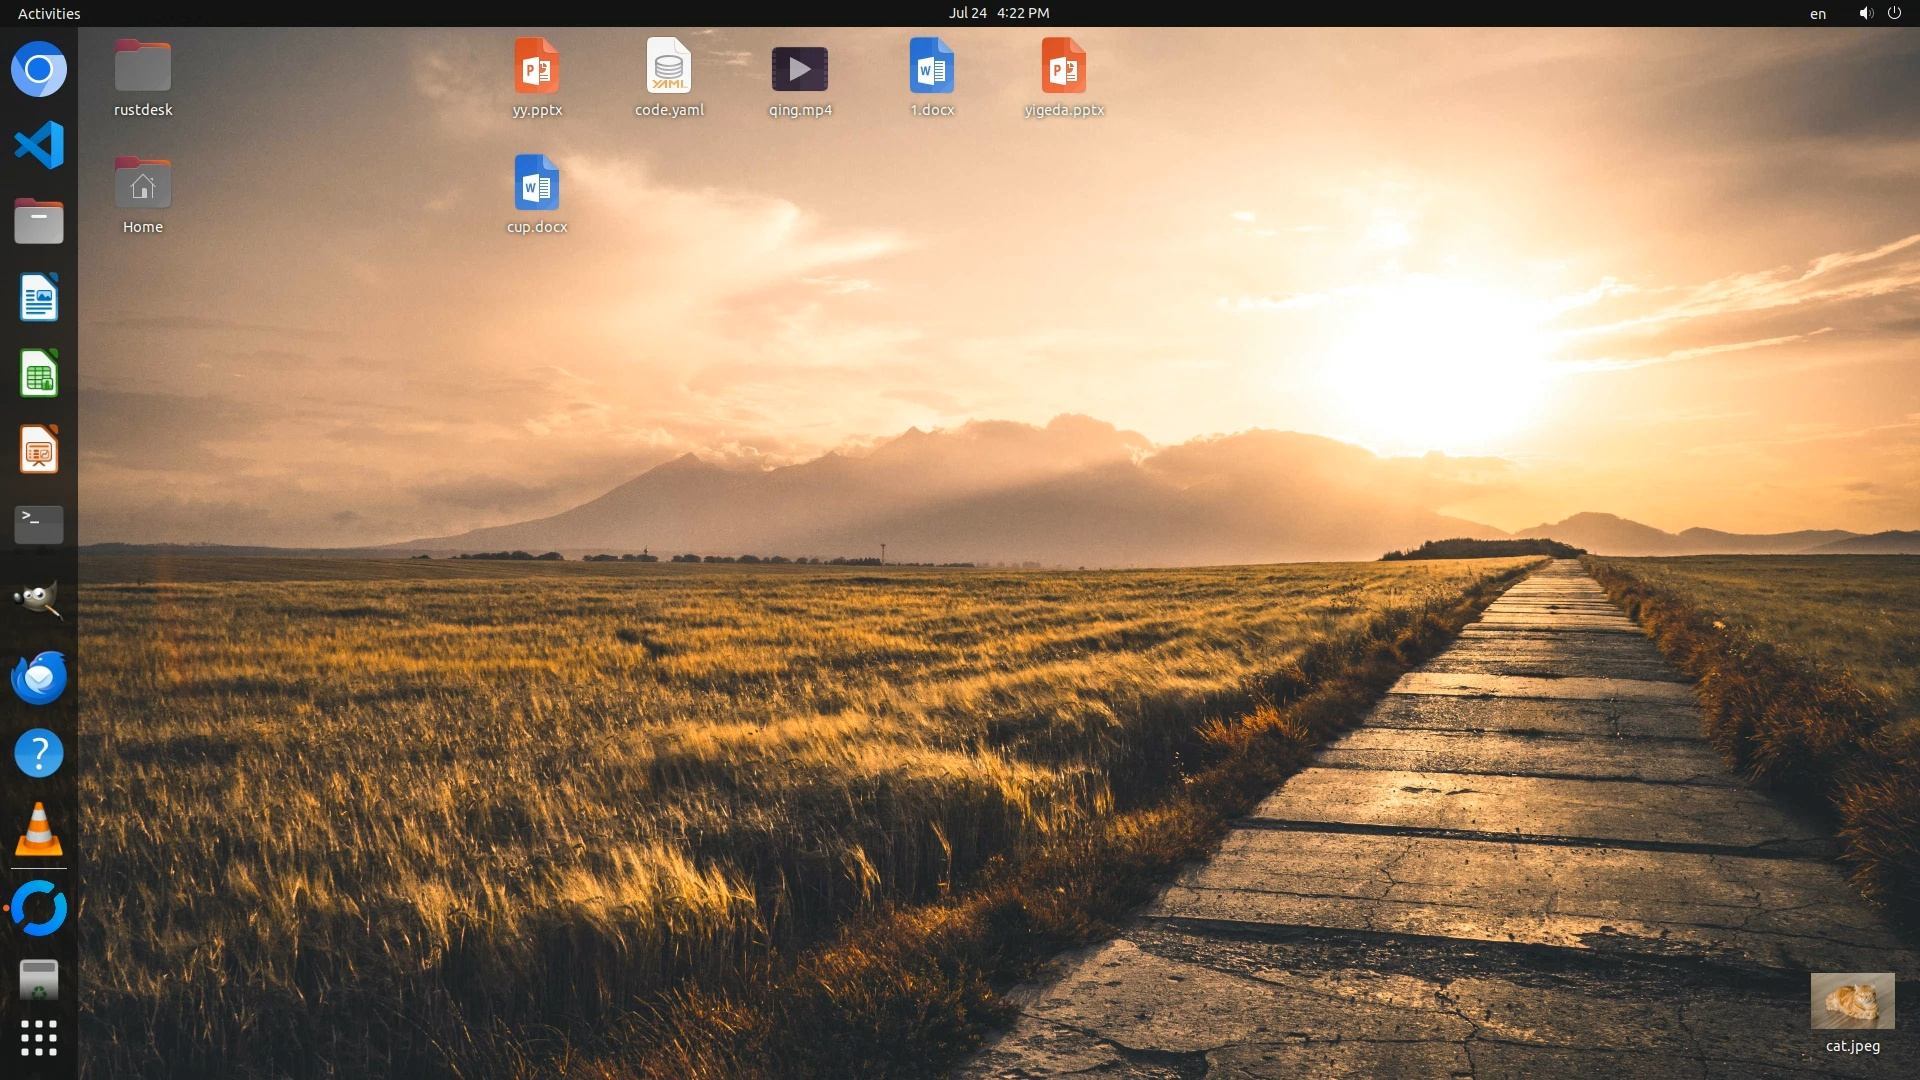Open the en input source dropdown
The width and height of the screenshot is (1920, 1080).
(x=1817, y=14)
